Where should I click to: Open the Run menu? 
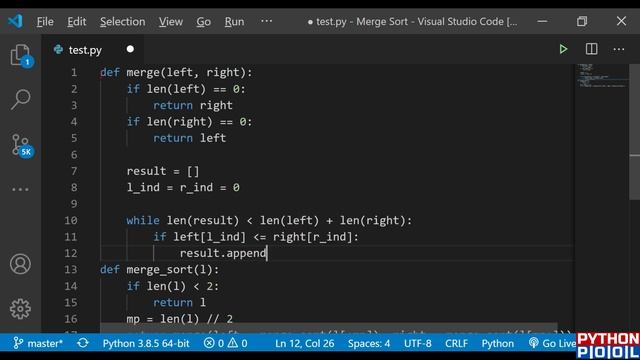point(234,21)
